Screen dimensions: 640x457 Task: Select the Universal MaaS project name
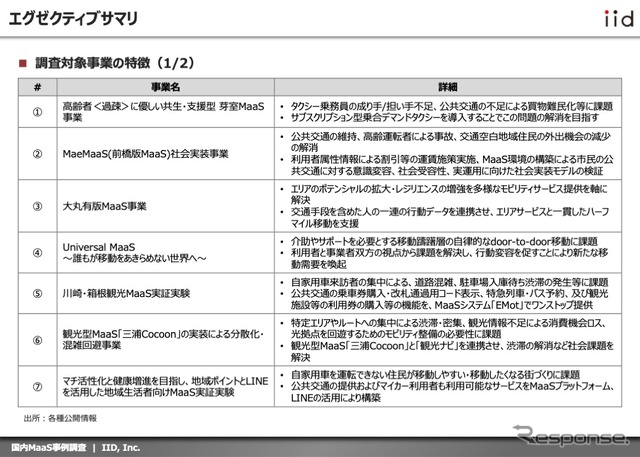[99, 247]
